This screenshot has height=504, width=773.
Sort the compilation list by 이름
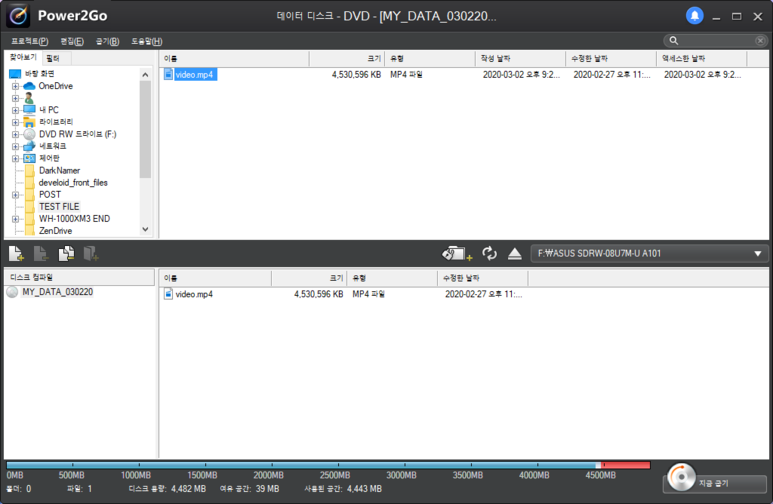[x=215, y=279]
